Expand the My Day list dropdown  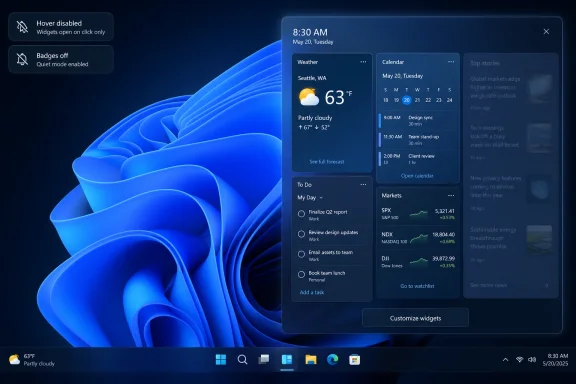coord(310,198)
